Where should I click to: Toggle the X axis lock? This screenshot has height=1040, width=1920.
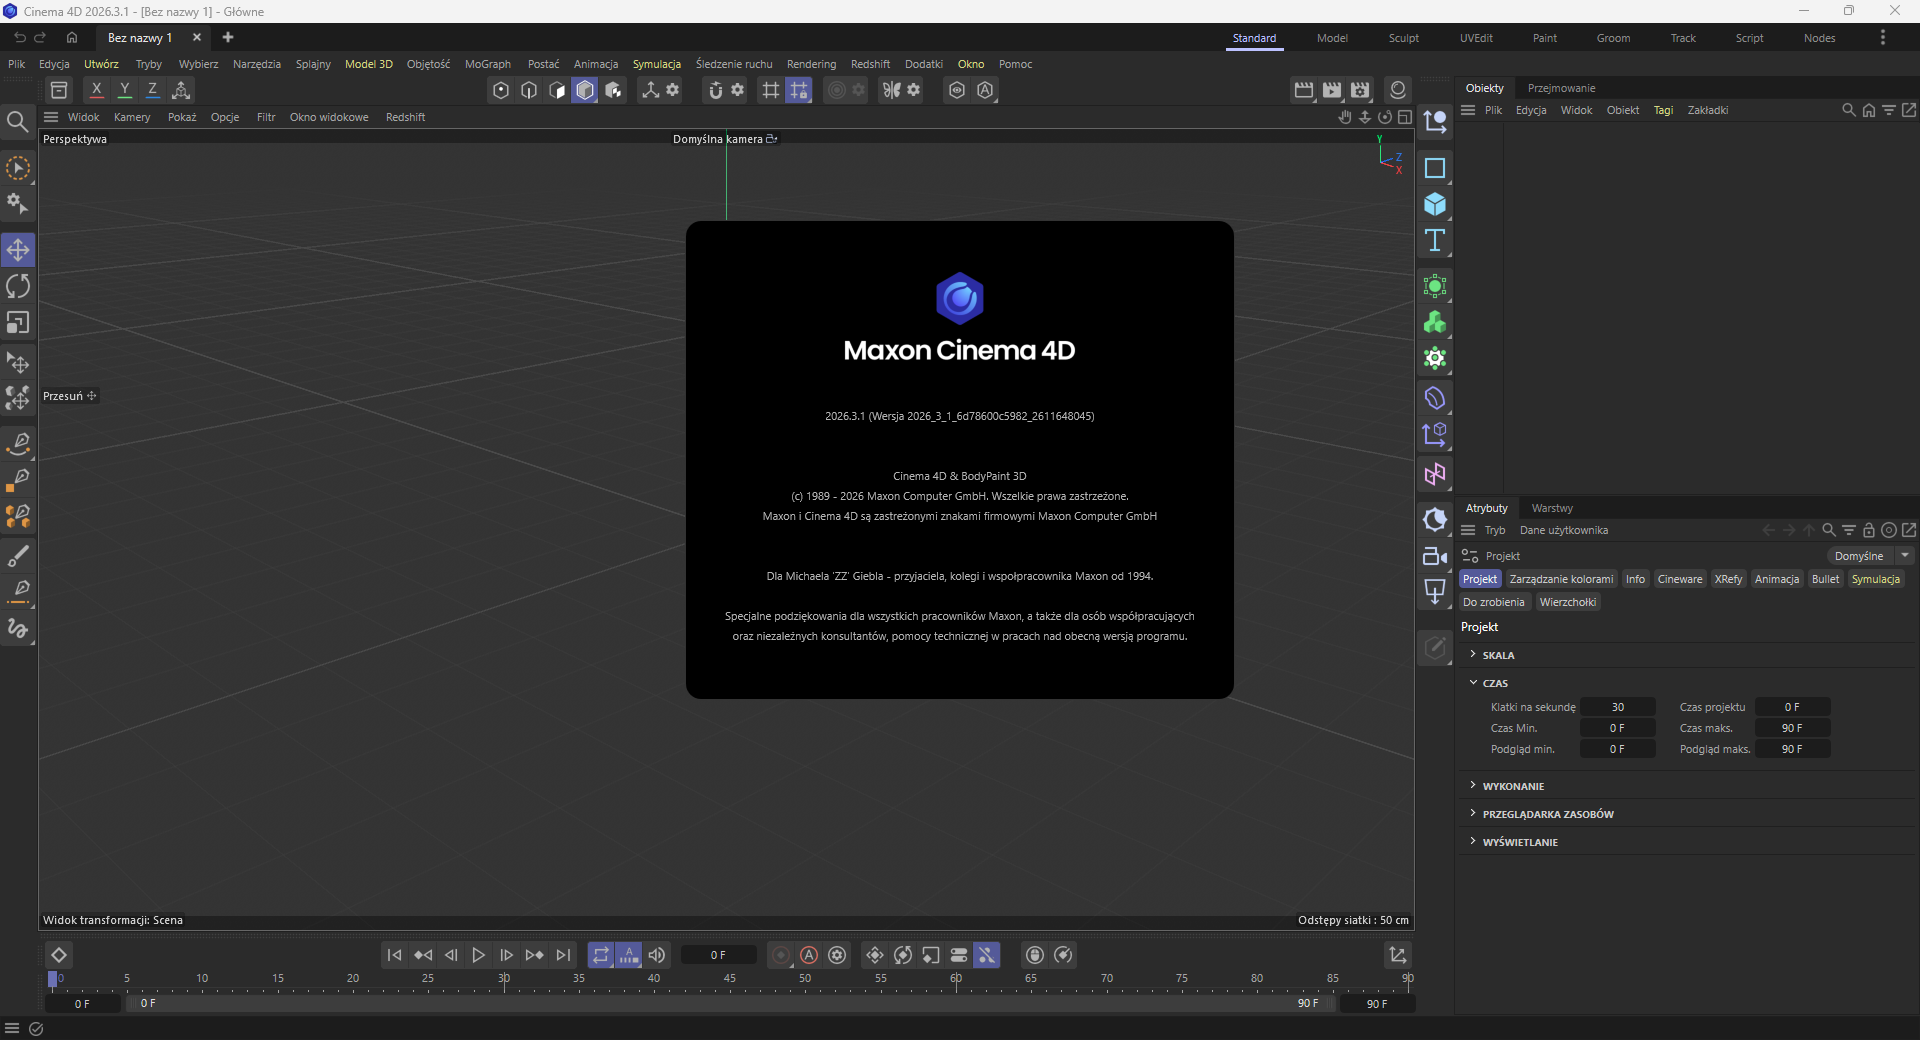point(96,90)
